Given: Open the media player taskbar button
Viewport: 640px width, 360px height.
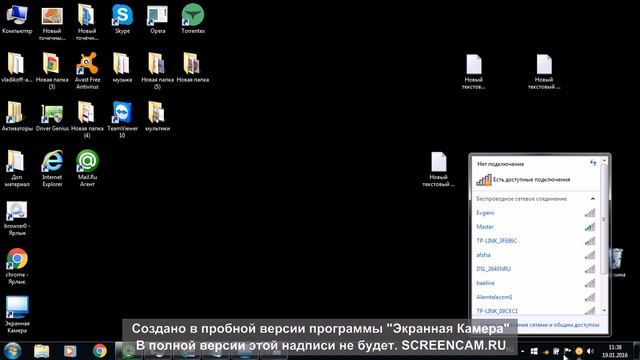Looking at the screenshot, I should (x=70, y=351).
